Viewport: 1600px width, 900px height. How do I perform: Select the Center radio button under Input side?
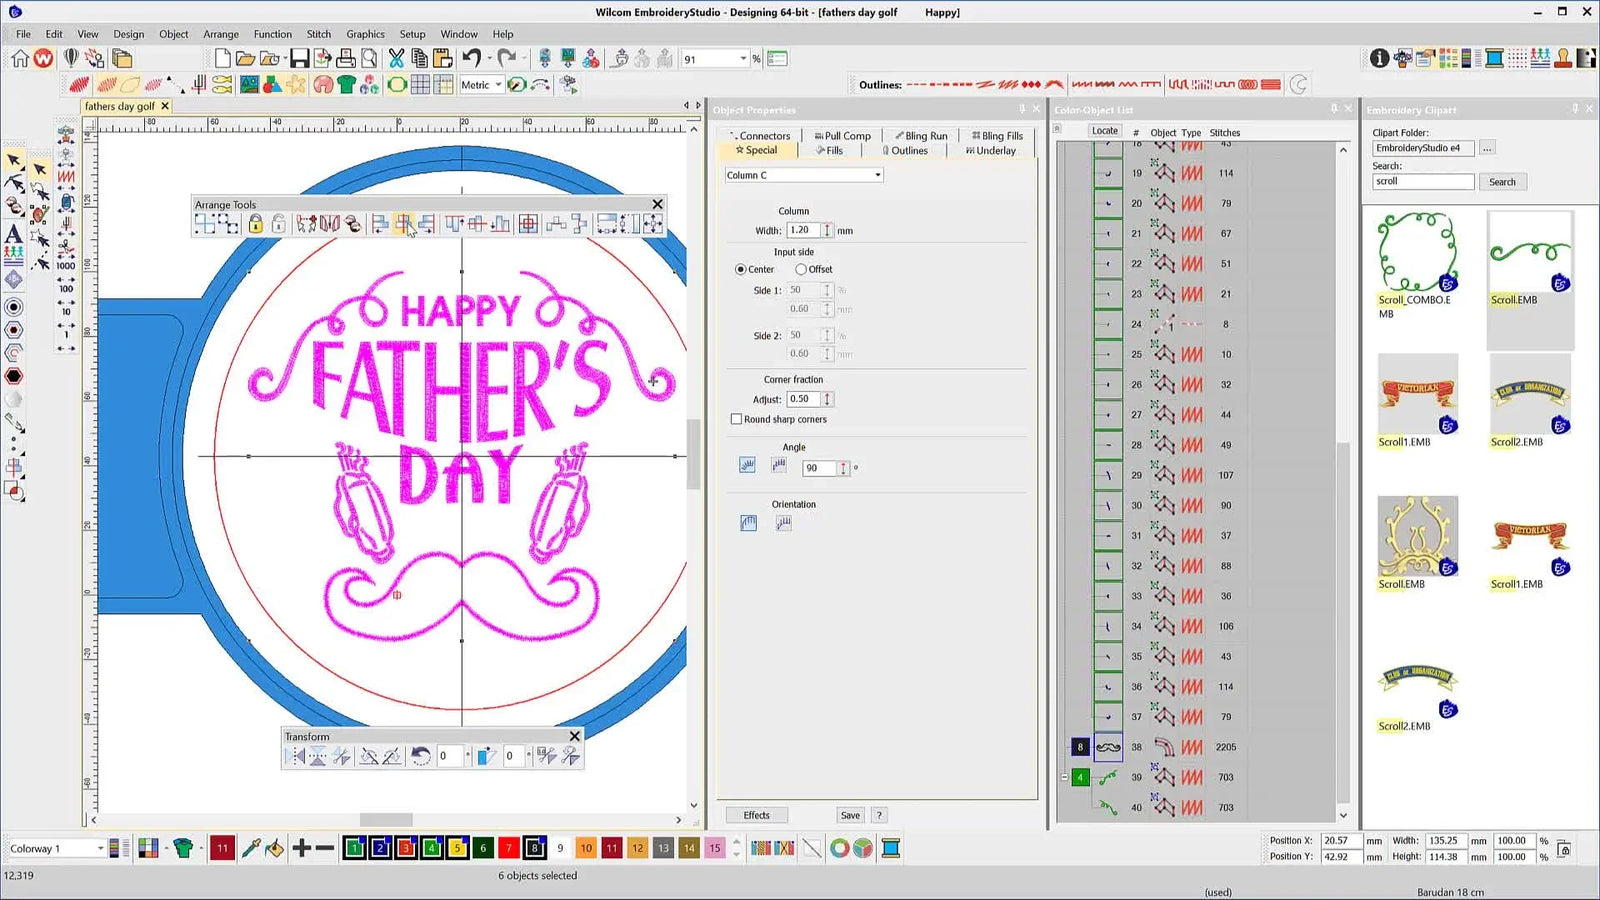tap(740, 269)
